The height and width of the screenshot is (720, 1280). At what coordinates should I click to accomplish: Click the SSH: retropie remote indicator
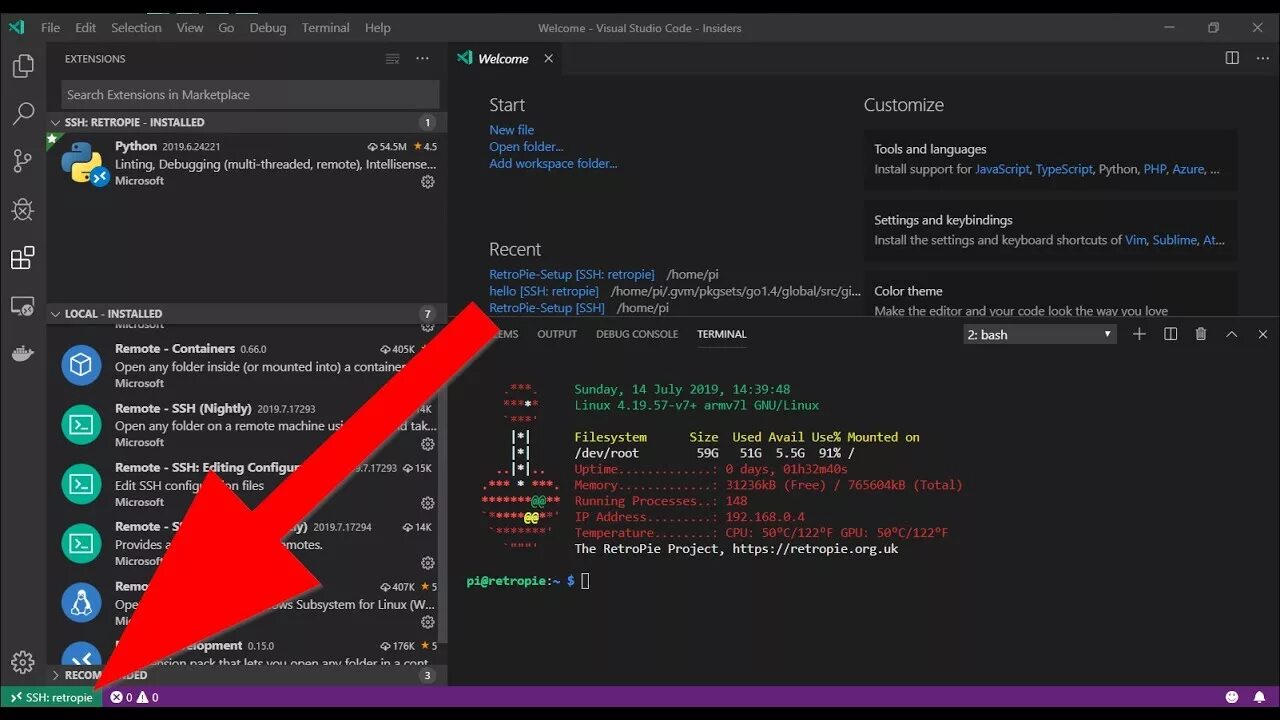point(51,697)
